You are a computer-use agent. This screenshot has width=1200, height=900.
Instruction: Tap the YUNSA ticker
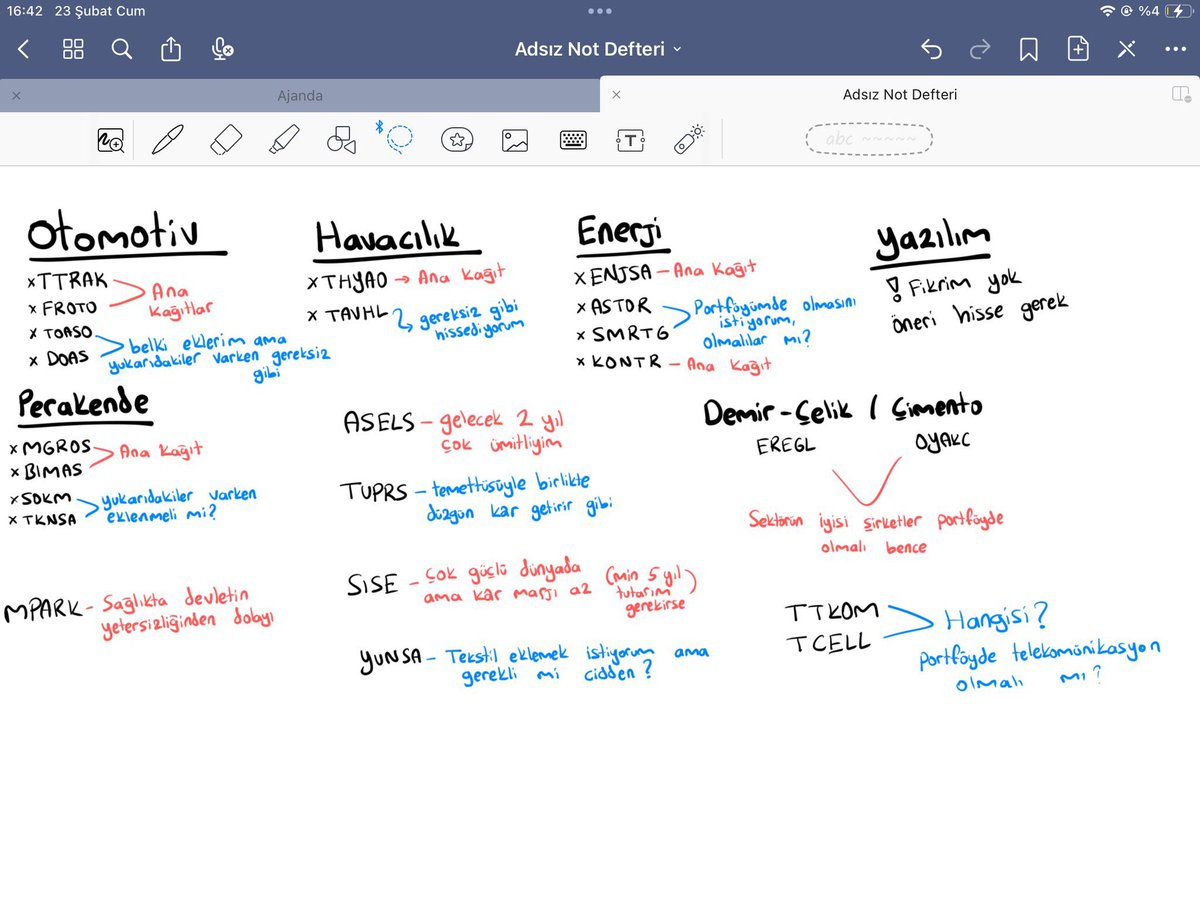[x=391, y=660]
